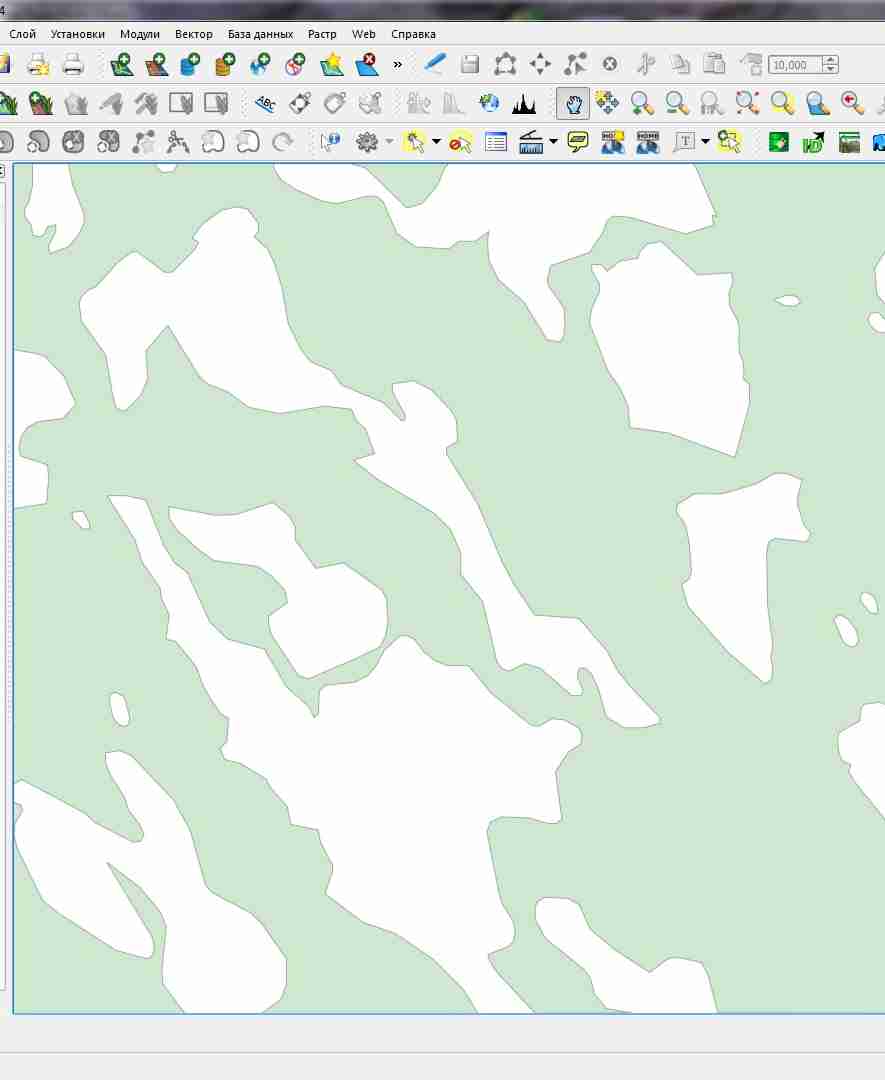Viewport: 885px width, 1080px height.
Task: Click Deselect Features from All Layers icon
Action: pos(460,143)
